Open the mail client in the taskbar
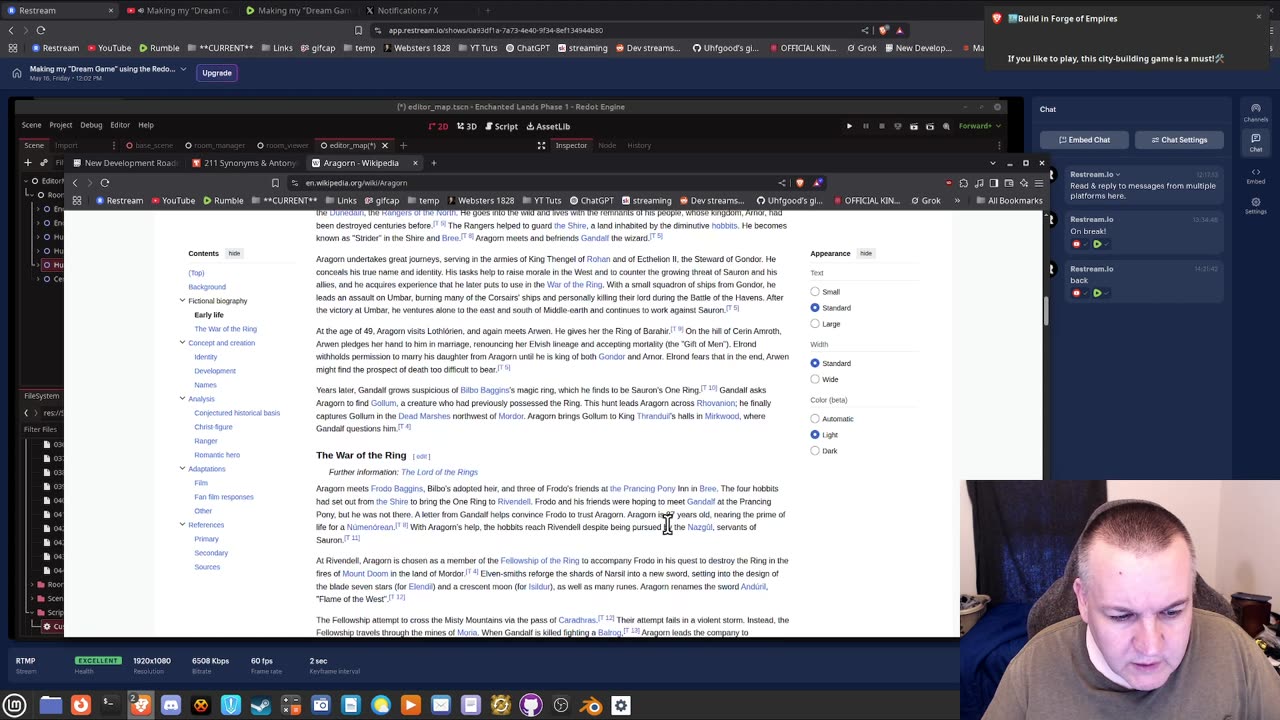This screenshot has height=720, width=1280. [x=441, y=705]
